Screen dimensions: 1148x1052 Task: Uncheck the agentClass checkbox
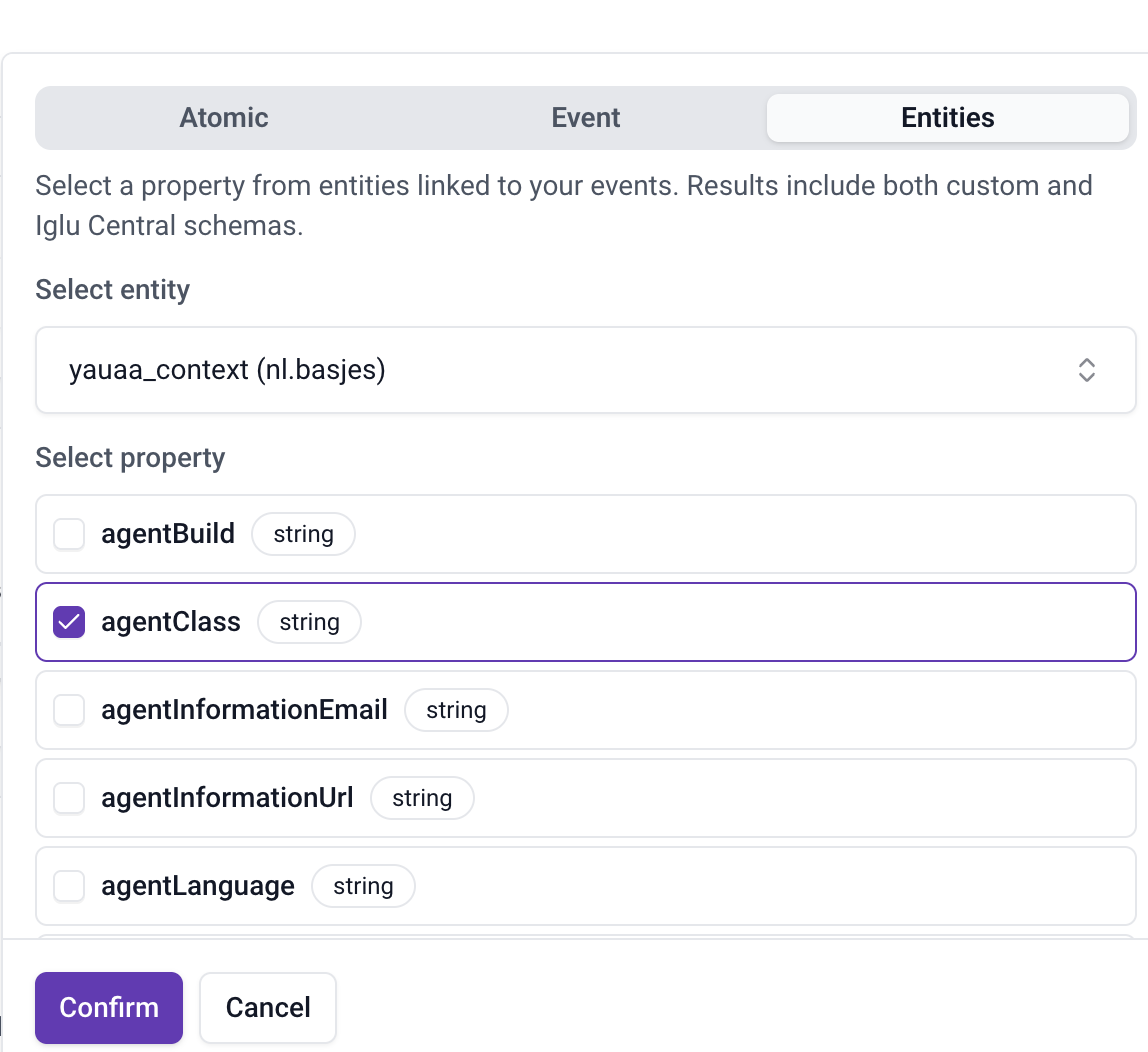pyautogui.click(x=69, y=622)
